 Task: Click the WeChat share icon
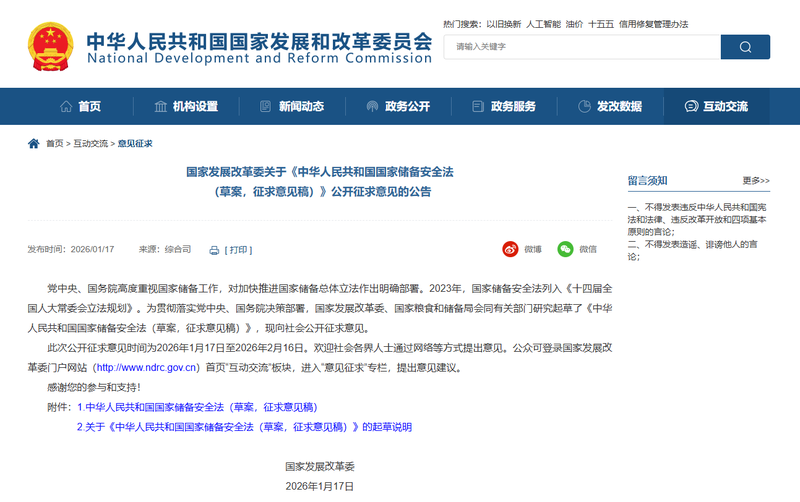coord(565,249)
